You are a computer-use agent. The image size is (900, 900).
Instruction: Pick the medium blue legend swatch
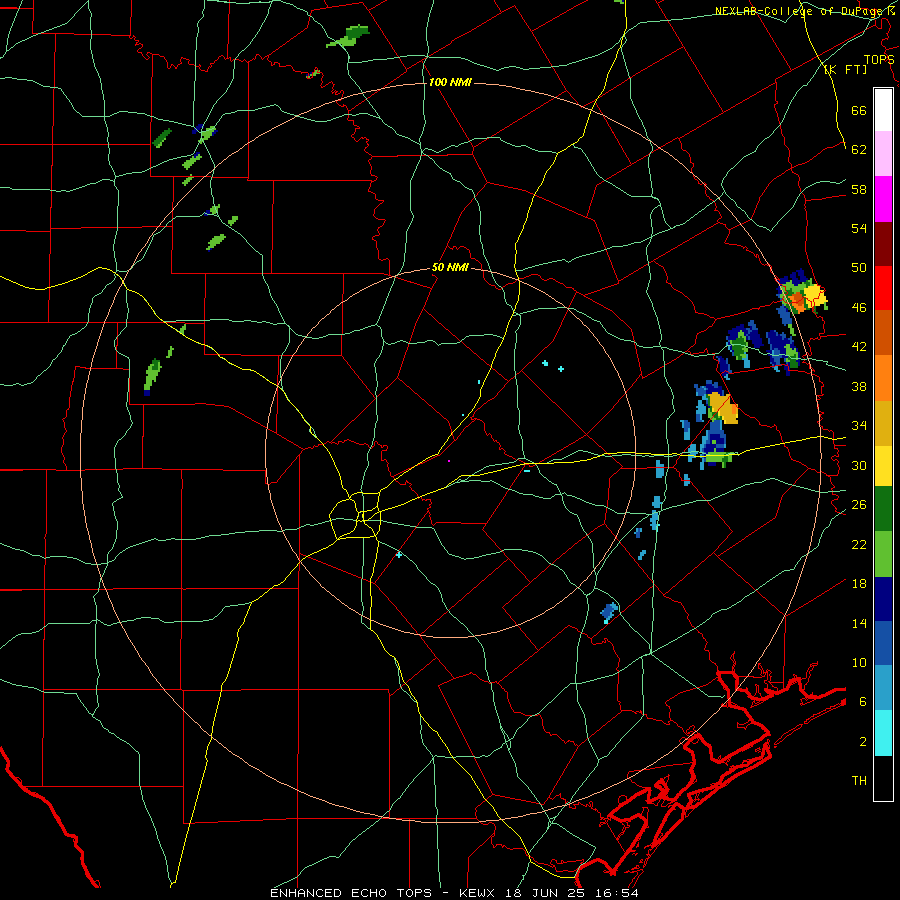883,643
